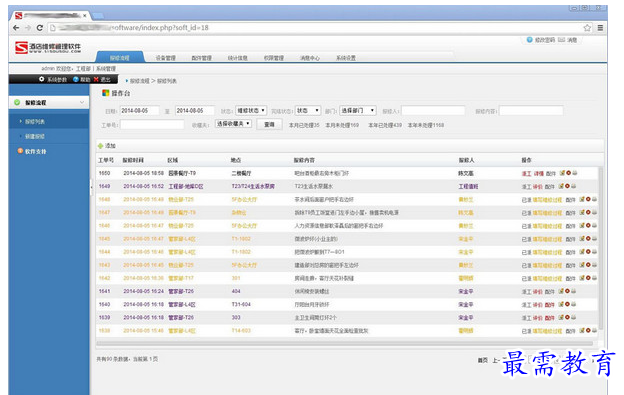Click the print icon in row 1650
624x395 pixels.
[x=574, y=173]
